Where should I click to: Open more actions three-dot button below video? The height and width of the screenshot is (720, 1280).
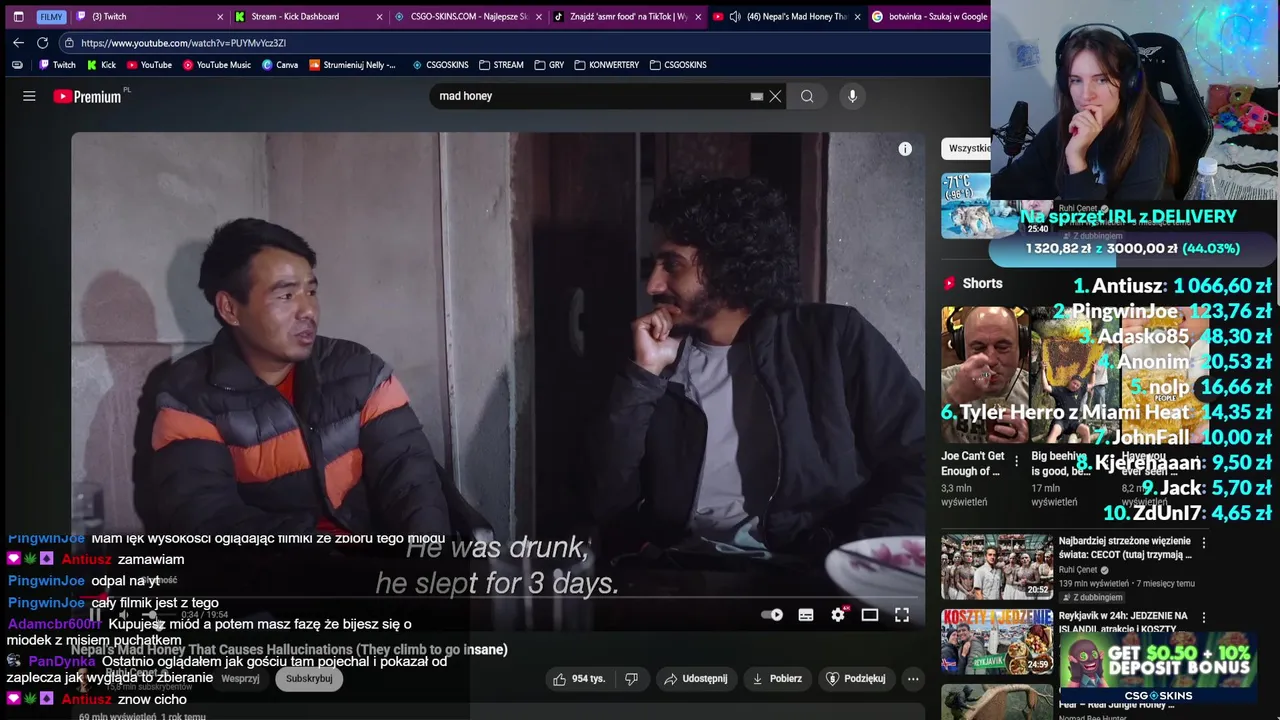pyautogui.click(x=913, y=678)
